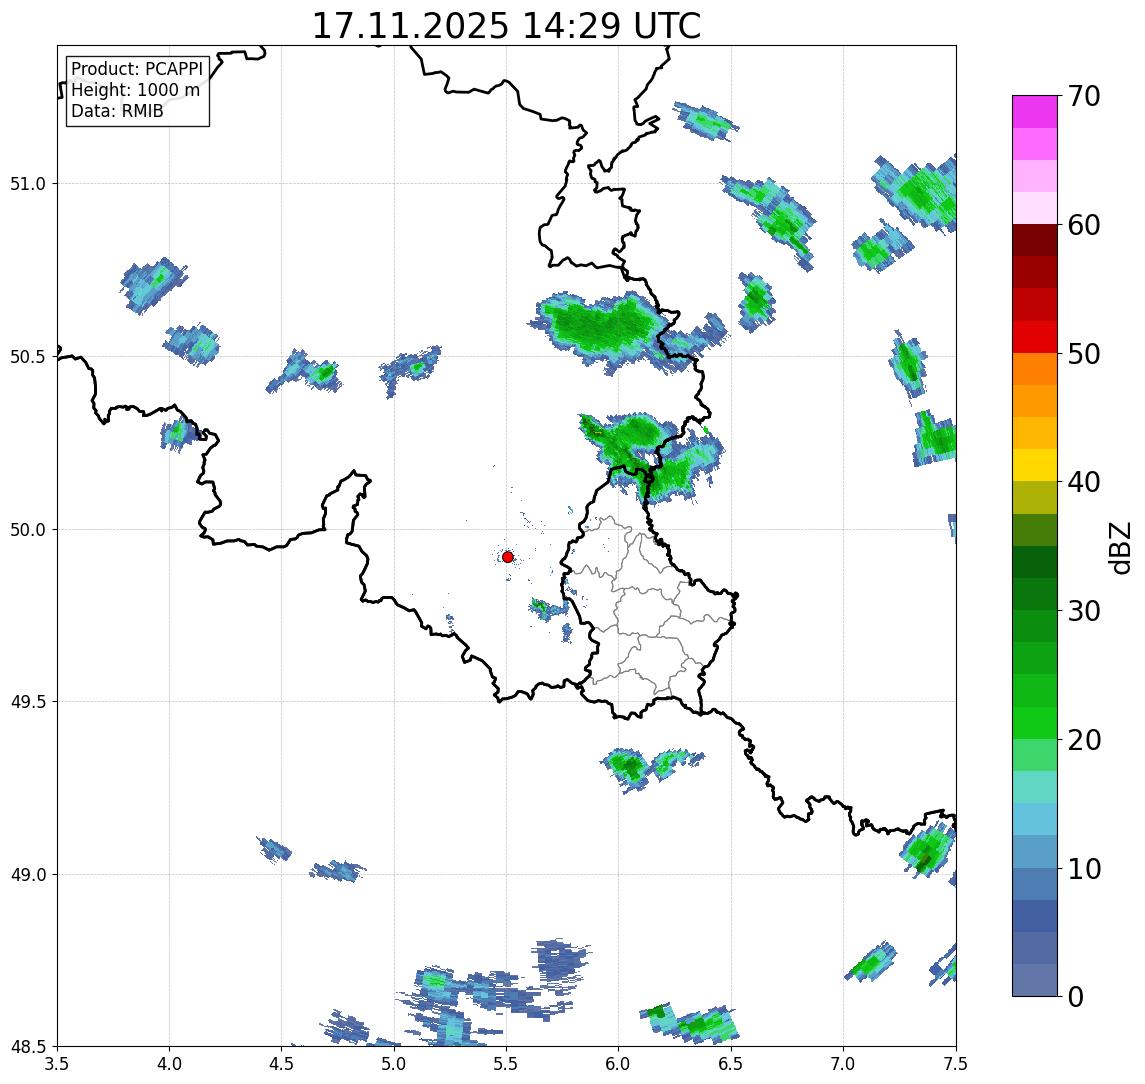Click longitude tick label 4.0
This screenshot has height=1084, width=1145.
(169, 1064)
